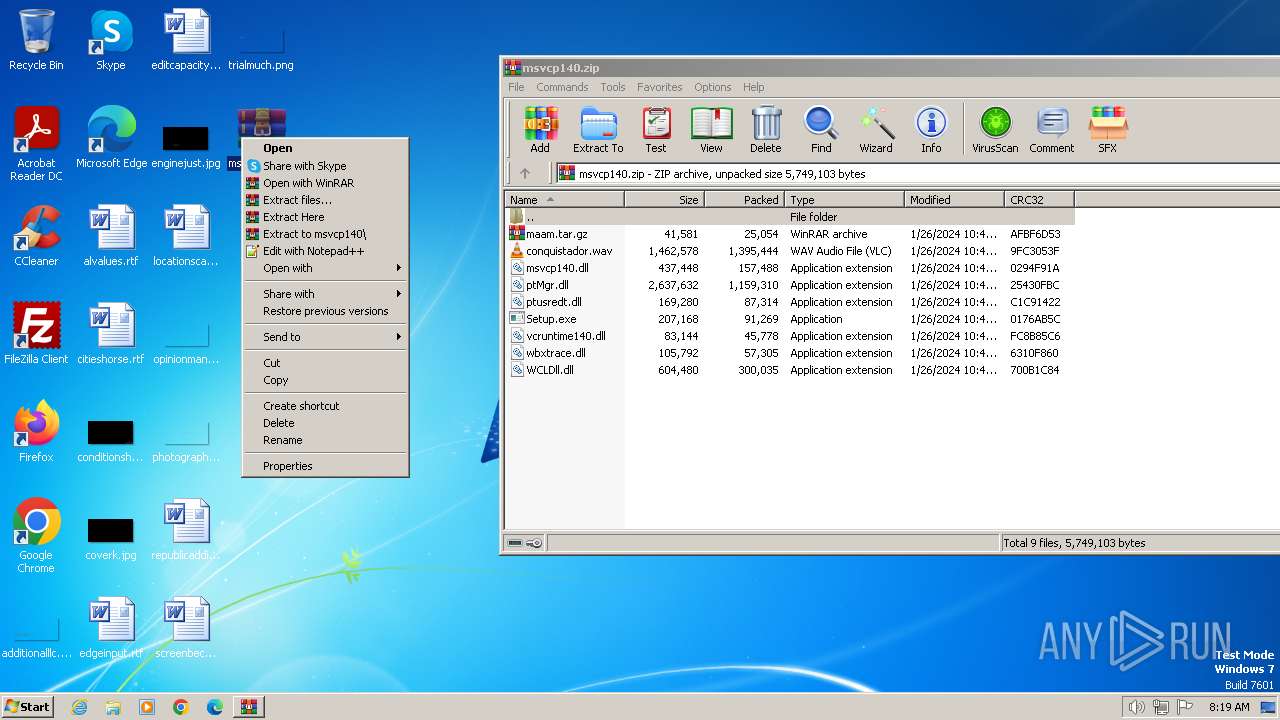This screenshot has height=720, width=1280.
Task: Select Google Chrome desktop icon
Action: [x=36, y=536]
